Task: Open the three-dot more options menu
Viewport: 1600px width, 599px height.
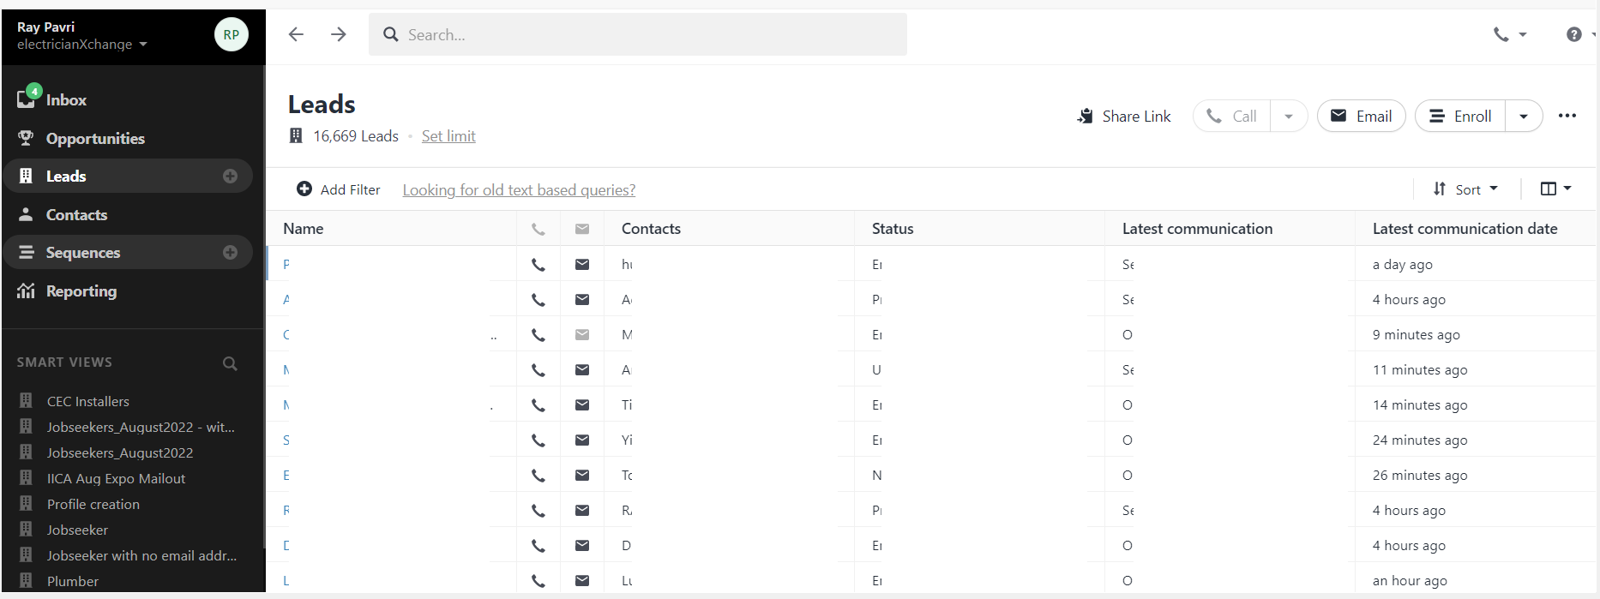Action: (1567, 116)
